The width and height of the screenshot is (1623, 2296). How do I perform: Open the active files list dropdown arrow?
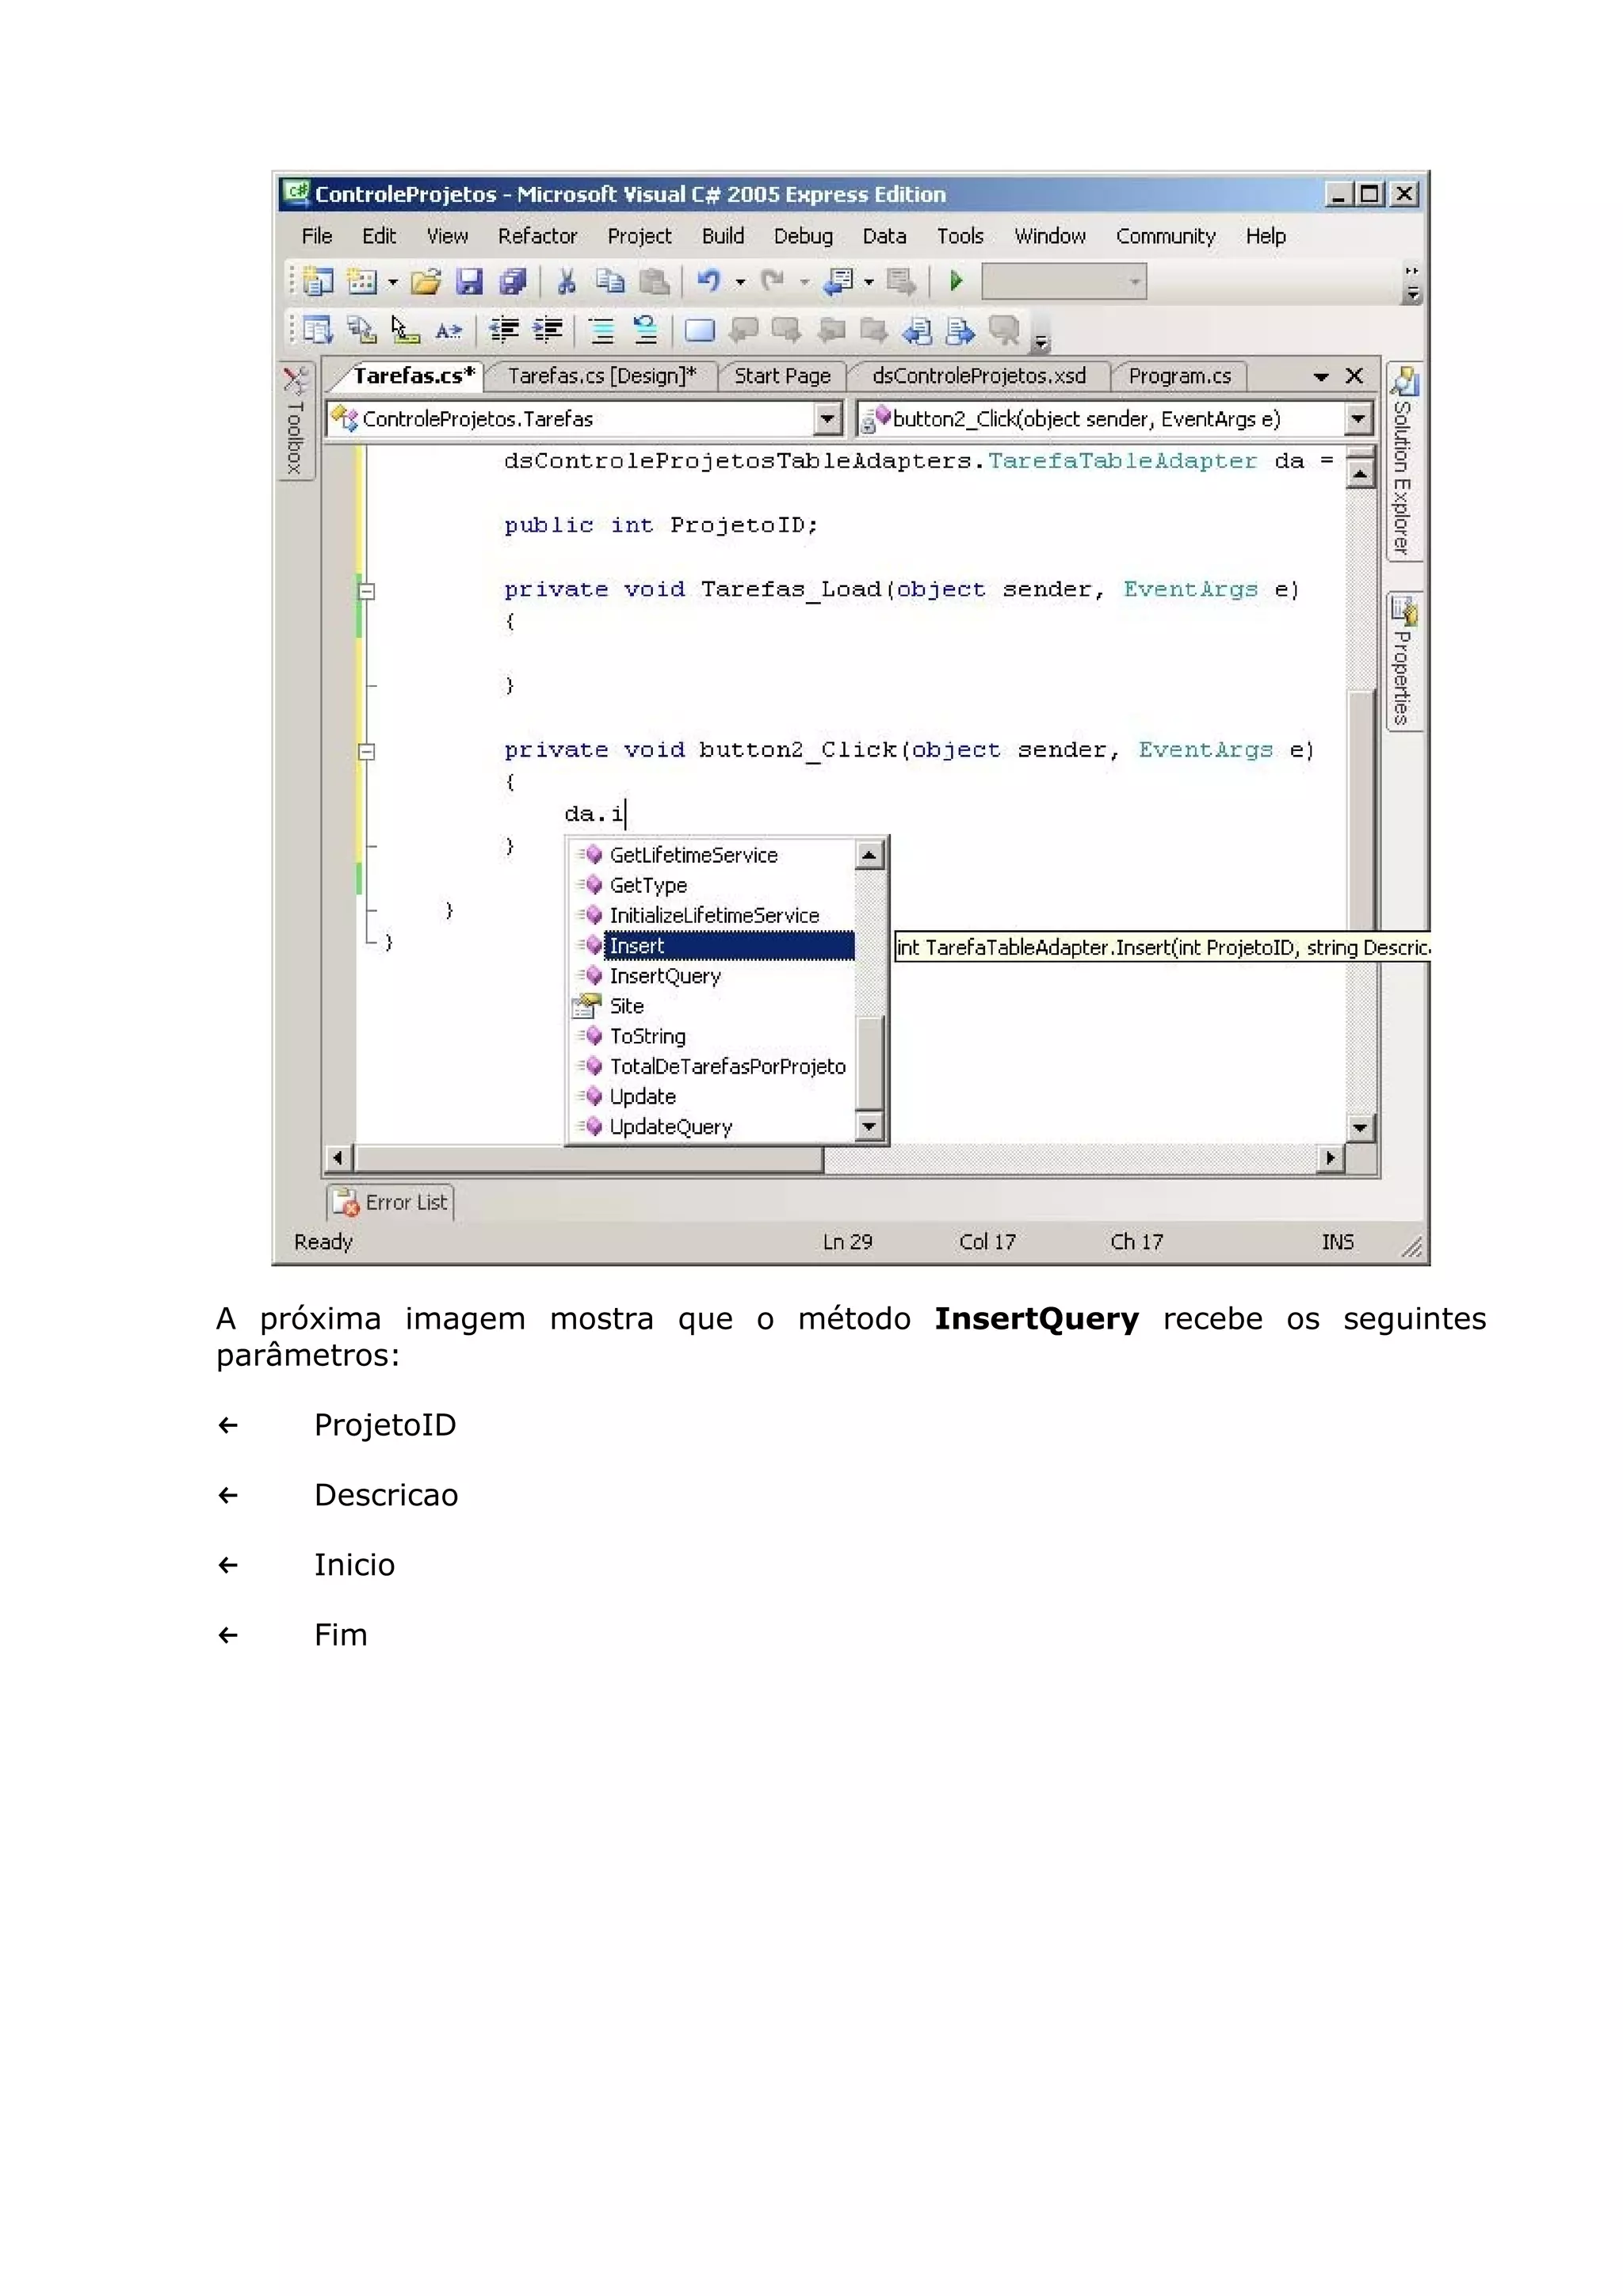pos(1320,377)
